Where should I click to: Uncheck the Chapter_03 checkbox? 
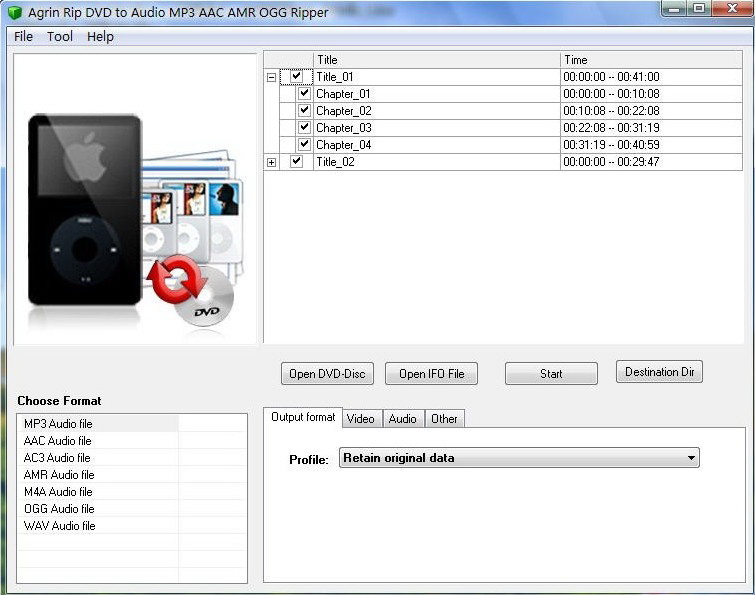point(304,128)
